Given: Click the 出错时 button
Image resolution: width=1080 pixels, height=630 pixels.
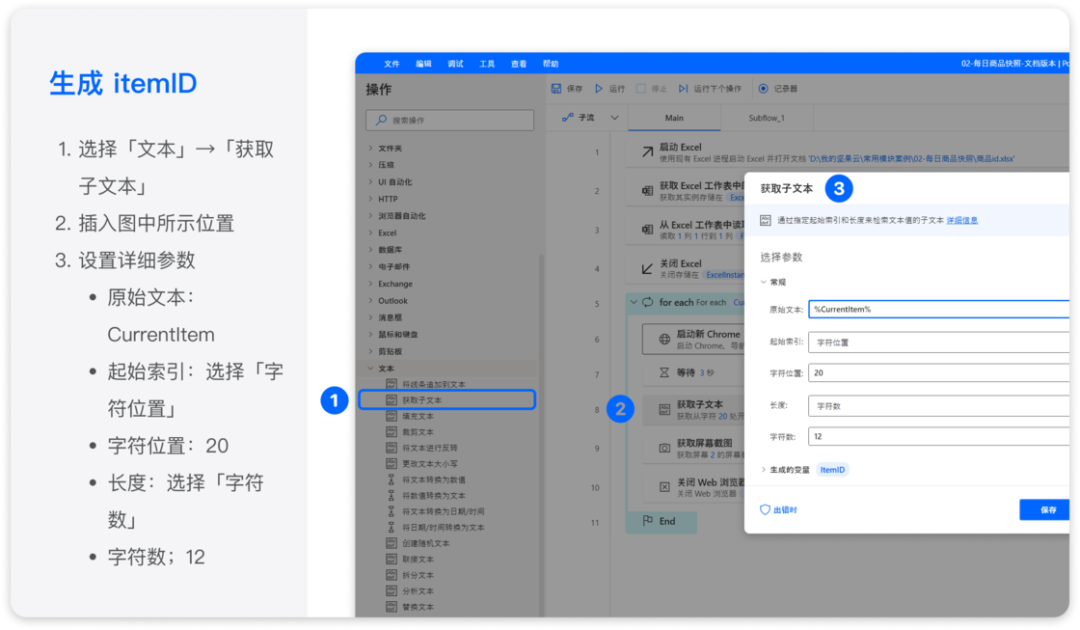Looking at the screenshot, I should (x=778, y=510).
